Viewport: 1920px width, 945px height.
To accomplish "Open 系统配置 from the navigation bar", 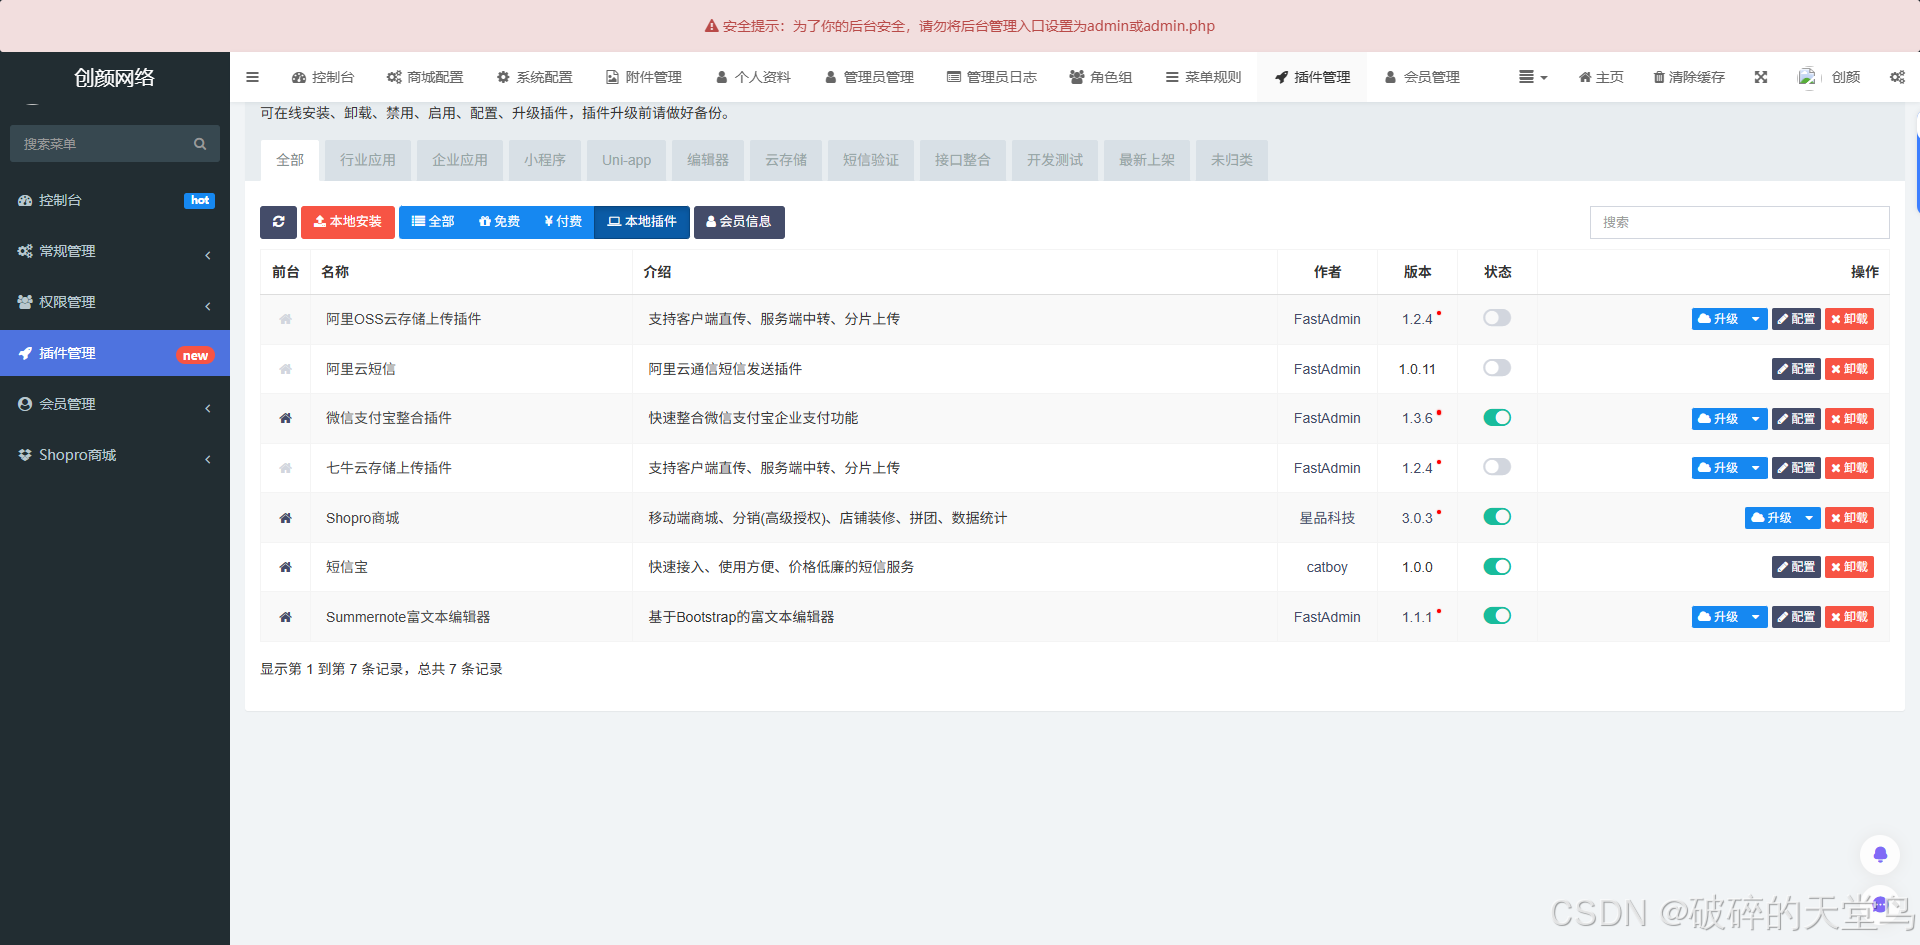I will 535,77.
